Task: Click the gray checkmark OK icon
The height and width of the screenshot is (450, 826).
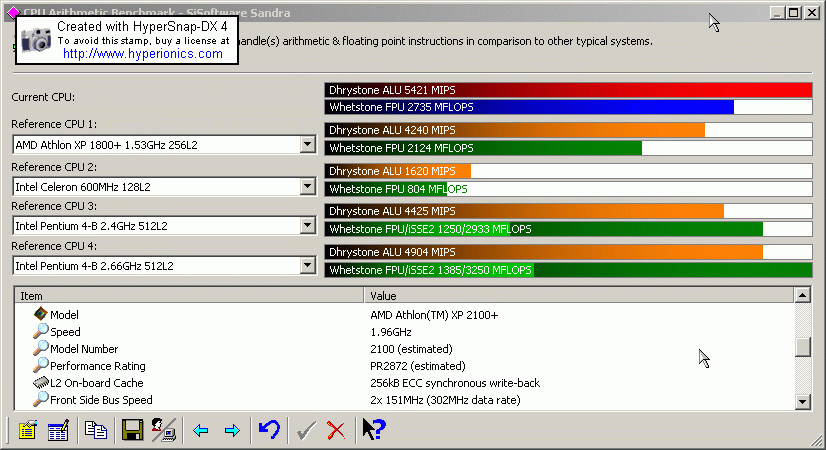Action: coord(306,431)
